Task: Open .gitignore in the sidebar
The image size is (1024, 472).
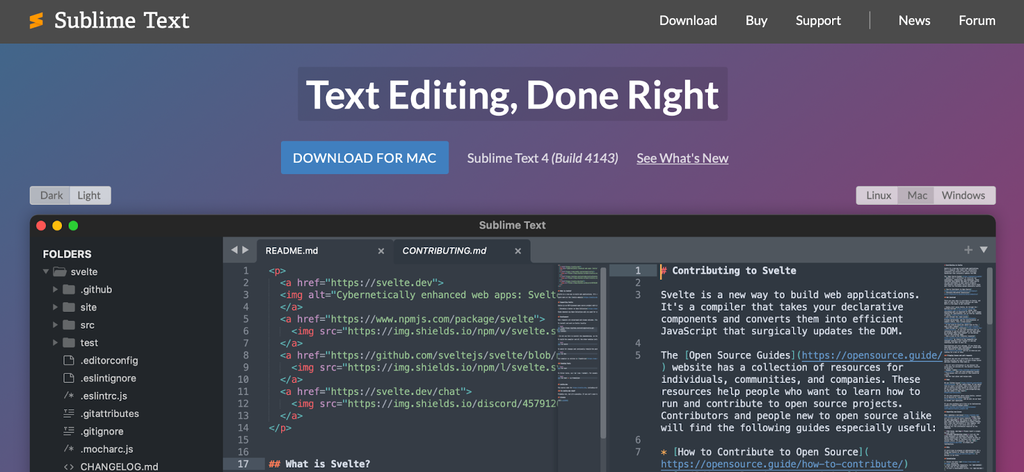Action: tap(102, 431)
